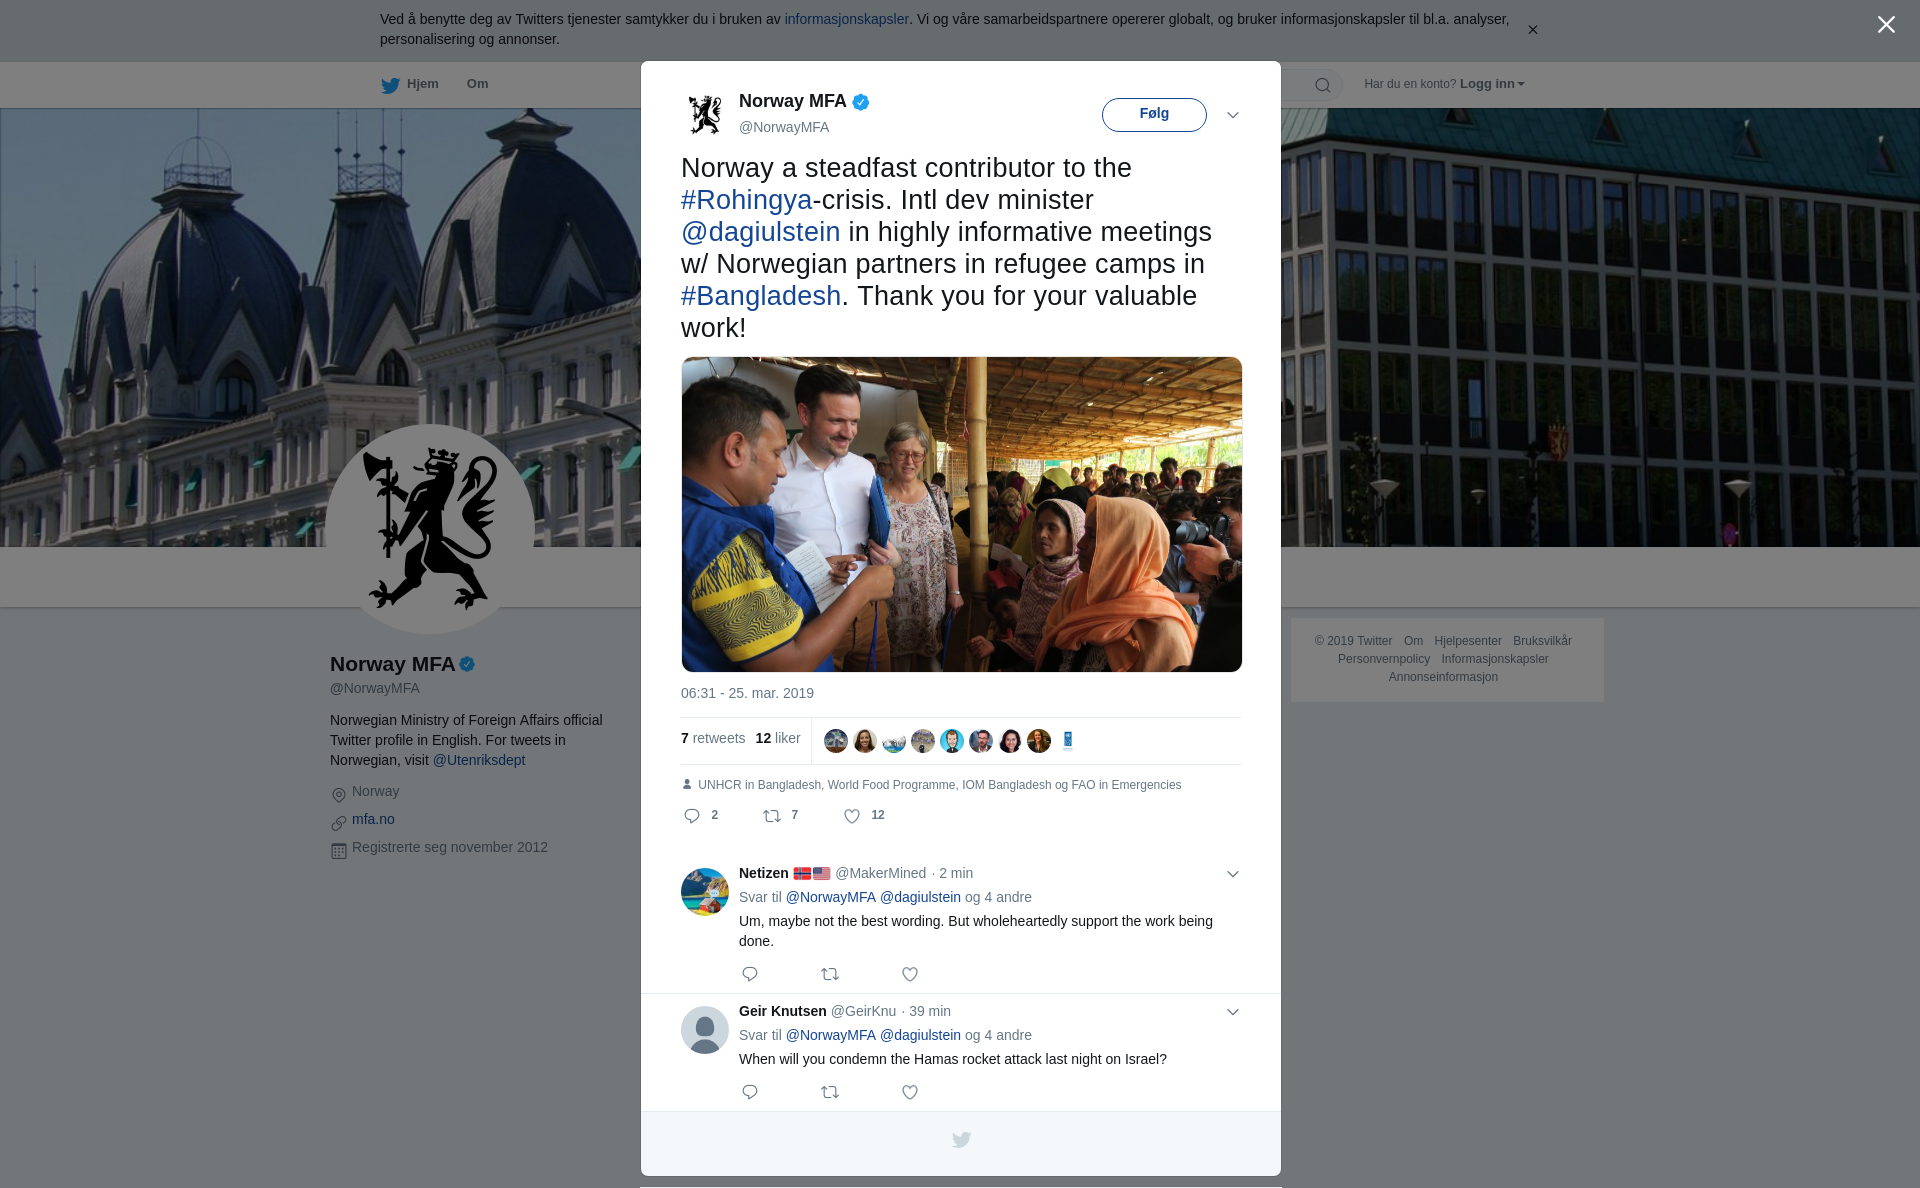Retweet Geir Knutsen's reply
This screenshot has height=1188, width=1920.
point(830,1092)
